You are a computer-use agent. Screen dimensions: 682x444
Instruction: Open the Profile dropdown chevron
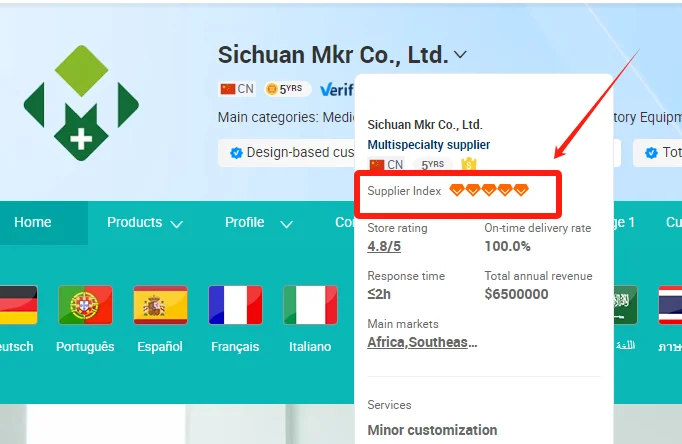[x=286, y=224]
